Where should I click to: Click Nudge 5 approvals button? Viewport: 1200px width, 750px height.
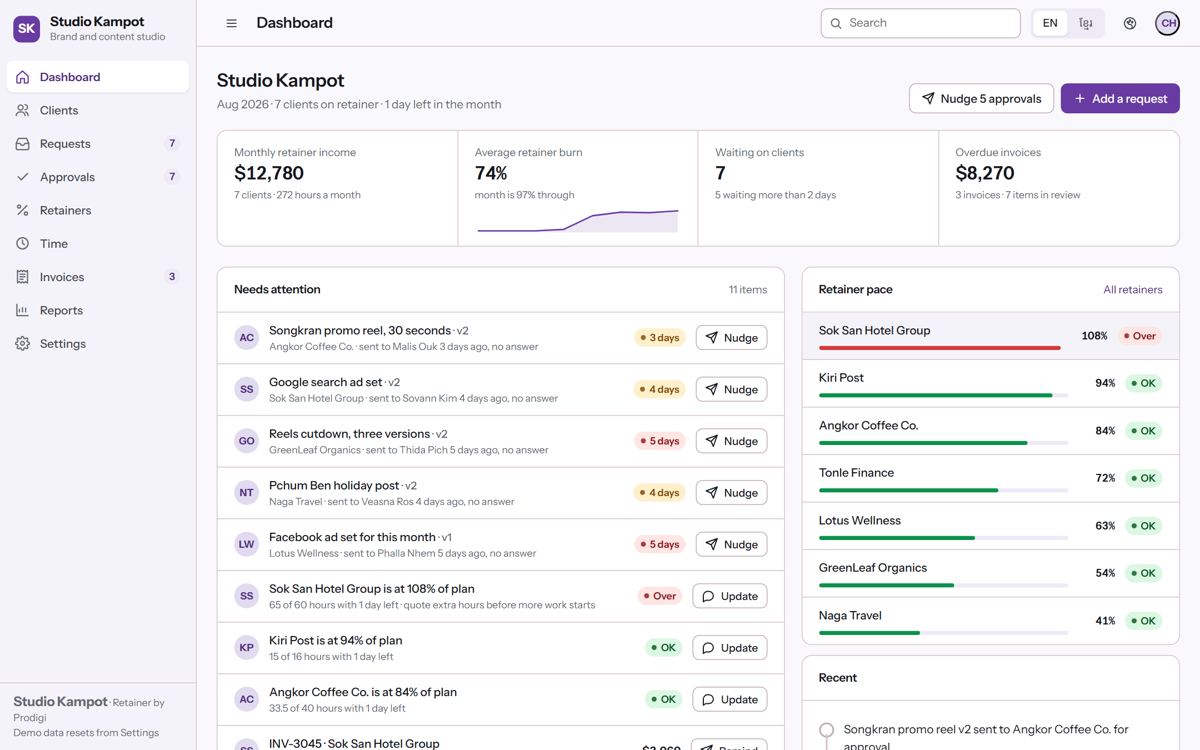tap(981, 98)
